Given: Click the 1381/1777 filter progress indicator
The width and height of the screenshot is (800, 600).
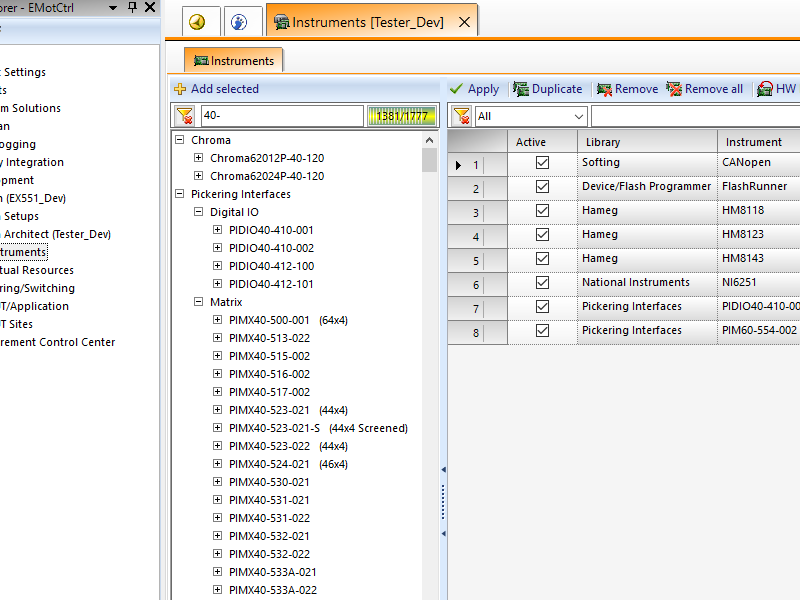Looking at the screenshot, I should [x=402, y=116].
